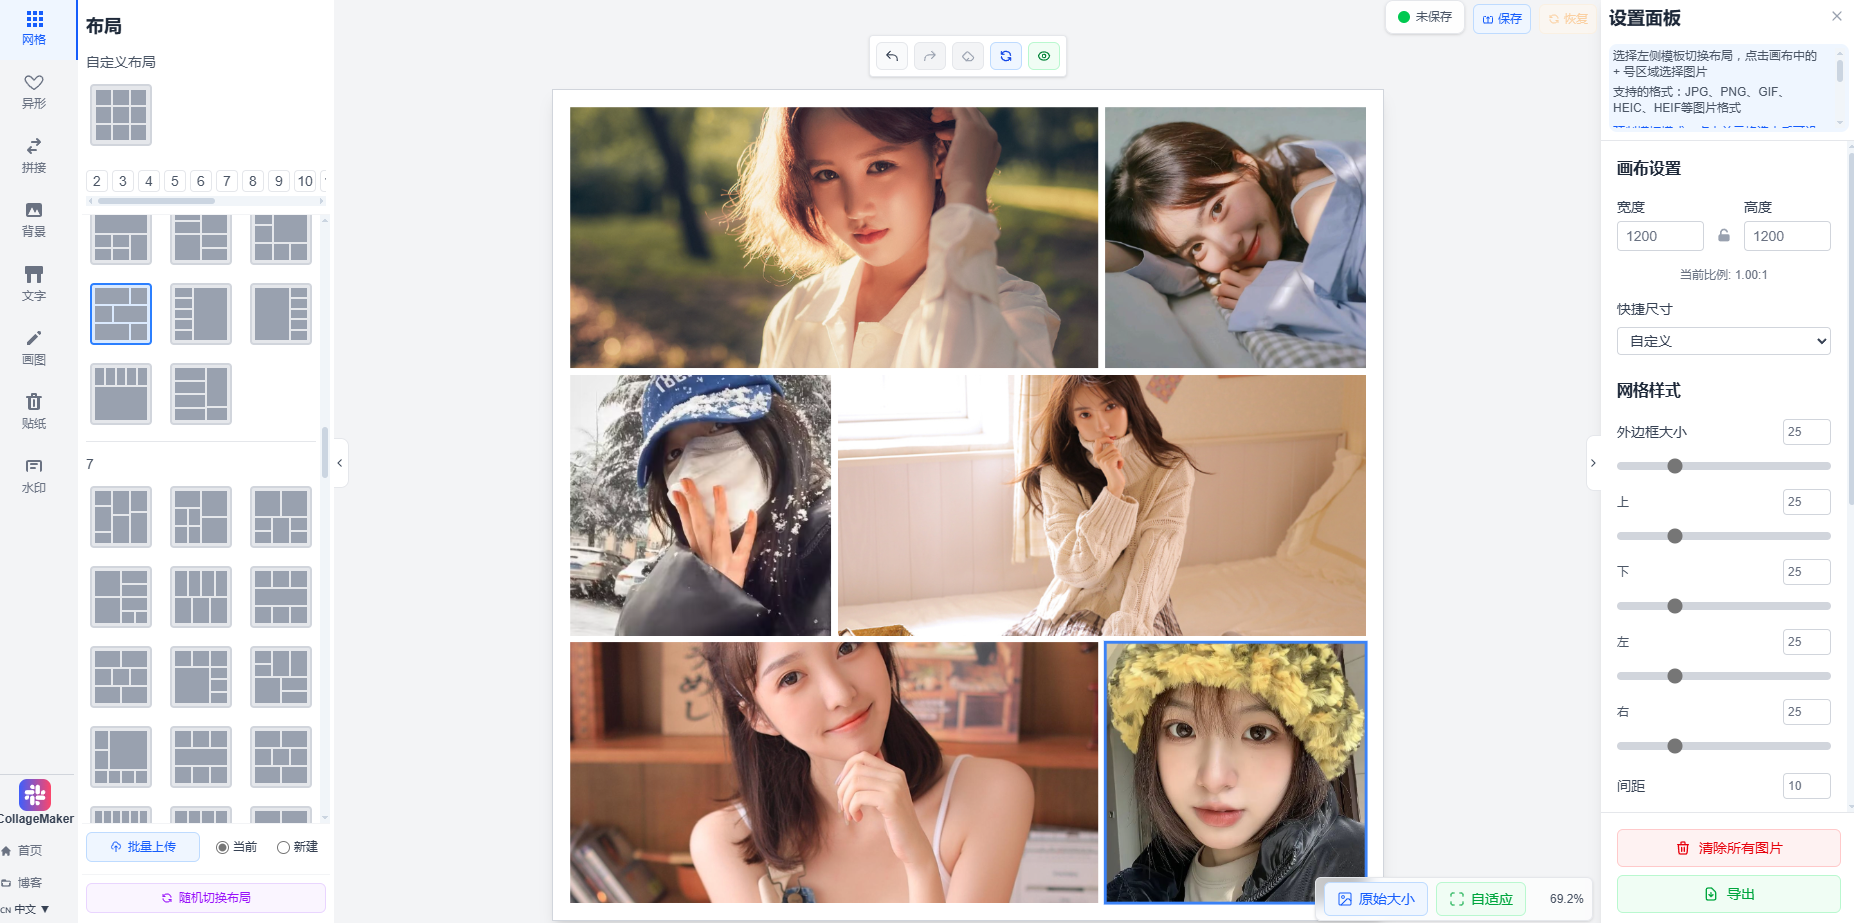Open the 水印 watermark tool
The image size is (1854, 923).
(34, 475)
